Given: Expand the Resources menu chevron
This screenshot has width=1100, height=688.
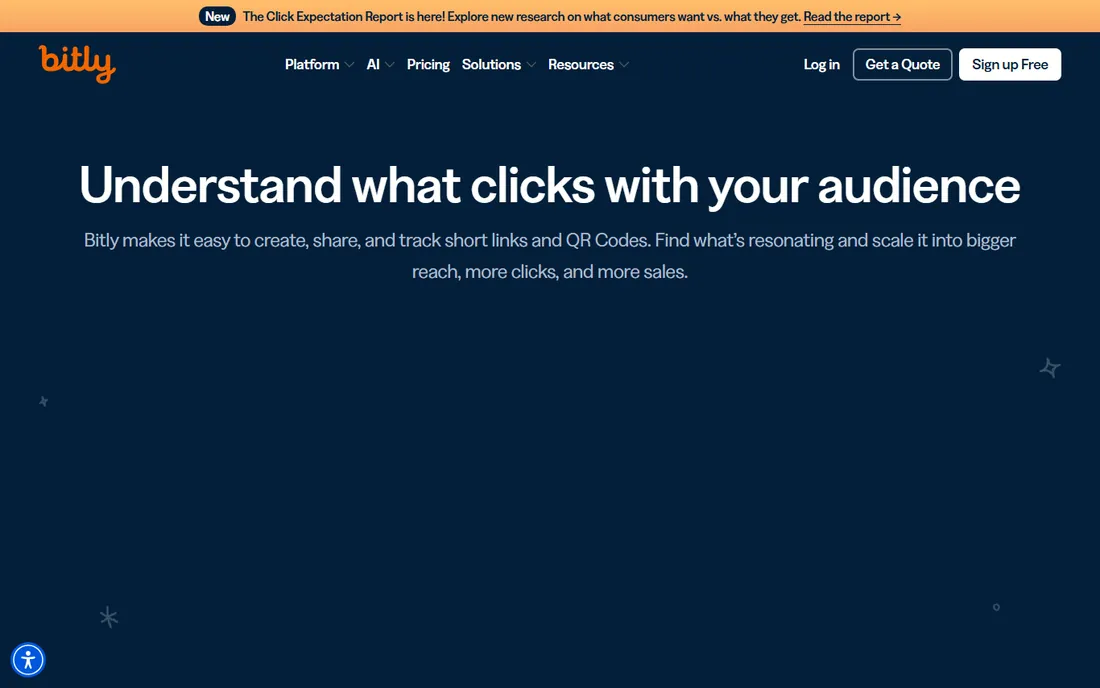Looking at the screenshot, I should click(x=624, y=65).
